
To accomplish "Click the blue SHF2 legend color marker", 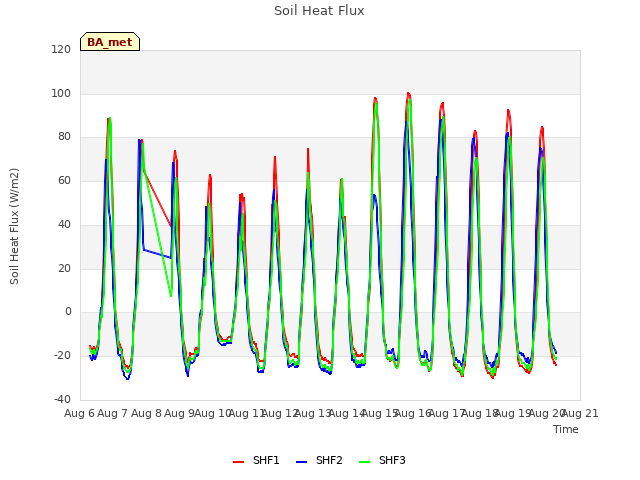I will coord(301,462).
